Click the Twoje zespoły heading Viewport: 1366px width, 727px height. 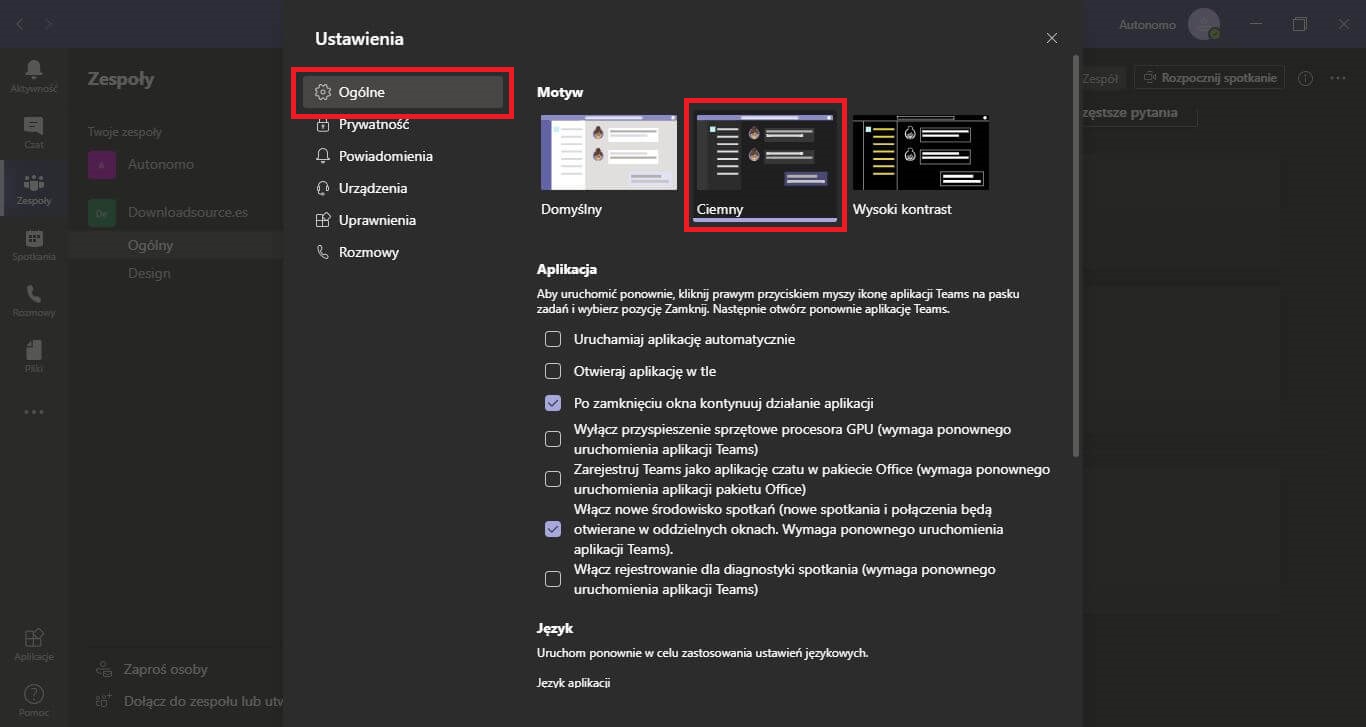point(125,132)
